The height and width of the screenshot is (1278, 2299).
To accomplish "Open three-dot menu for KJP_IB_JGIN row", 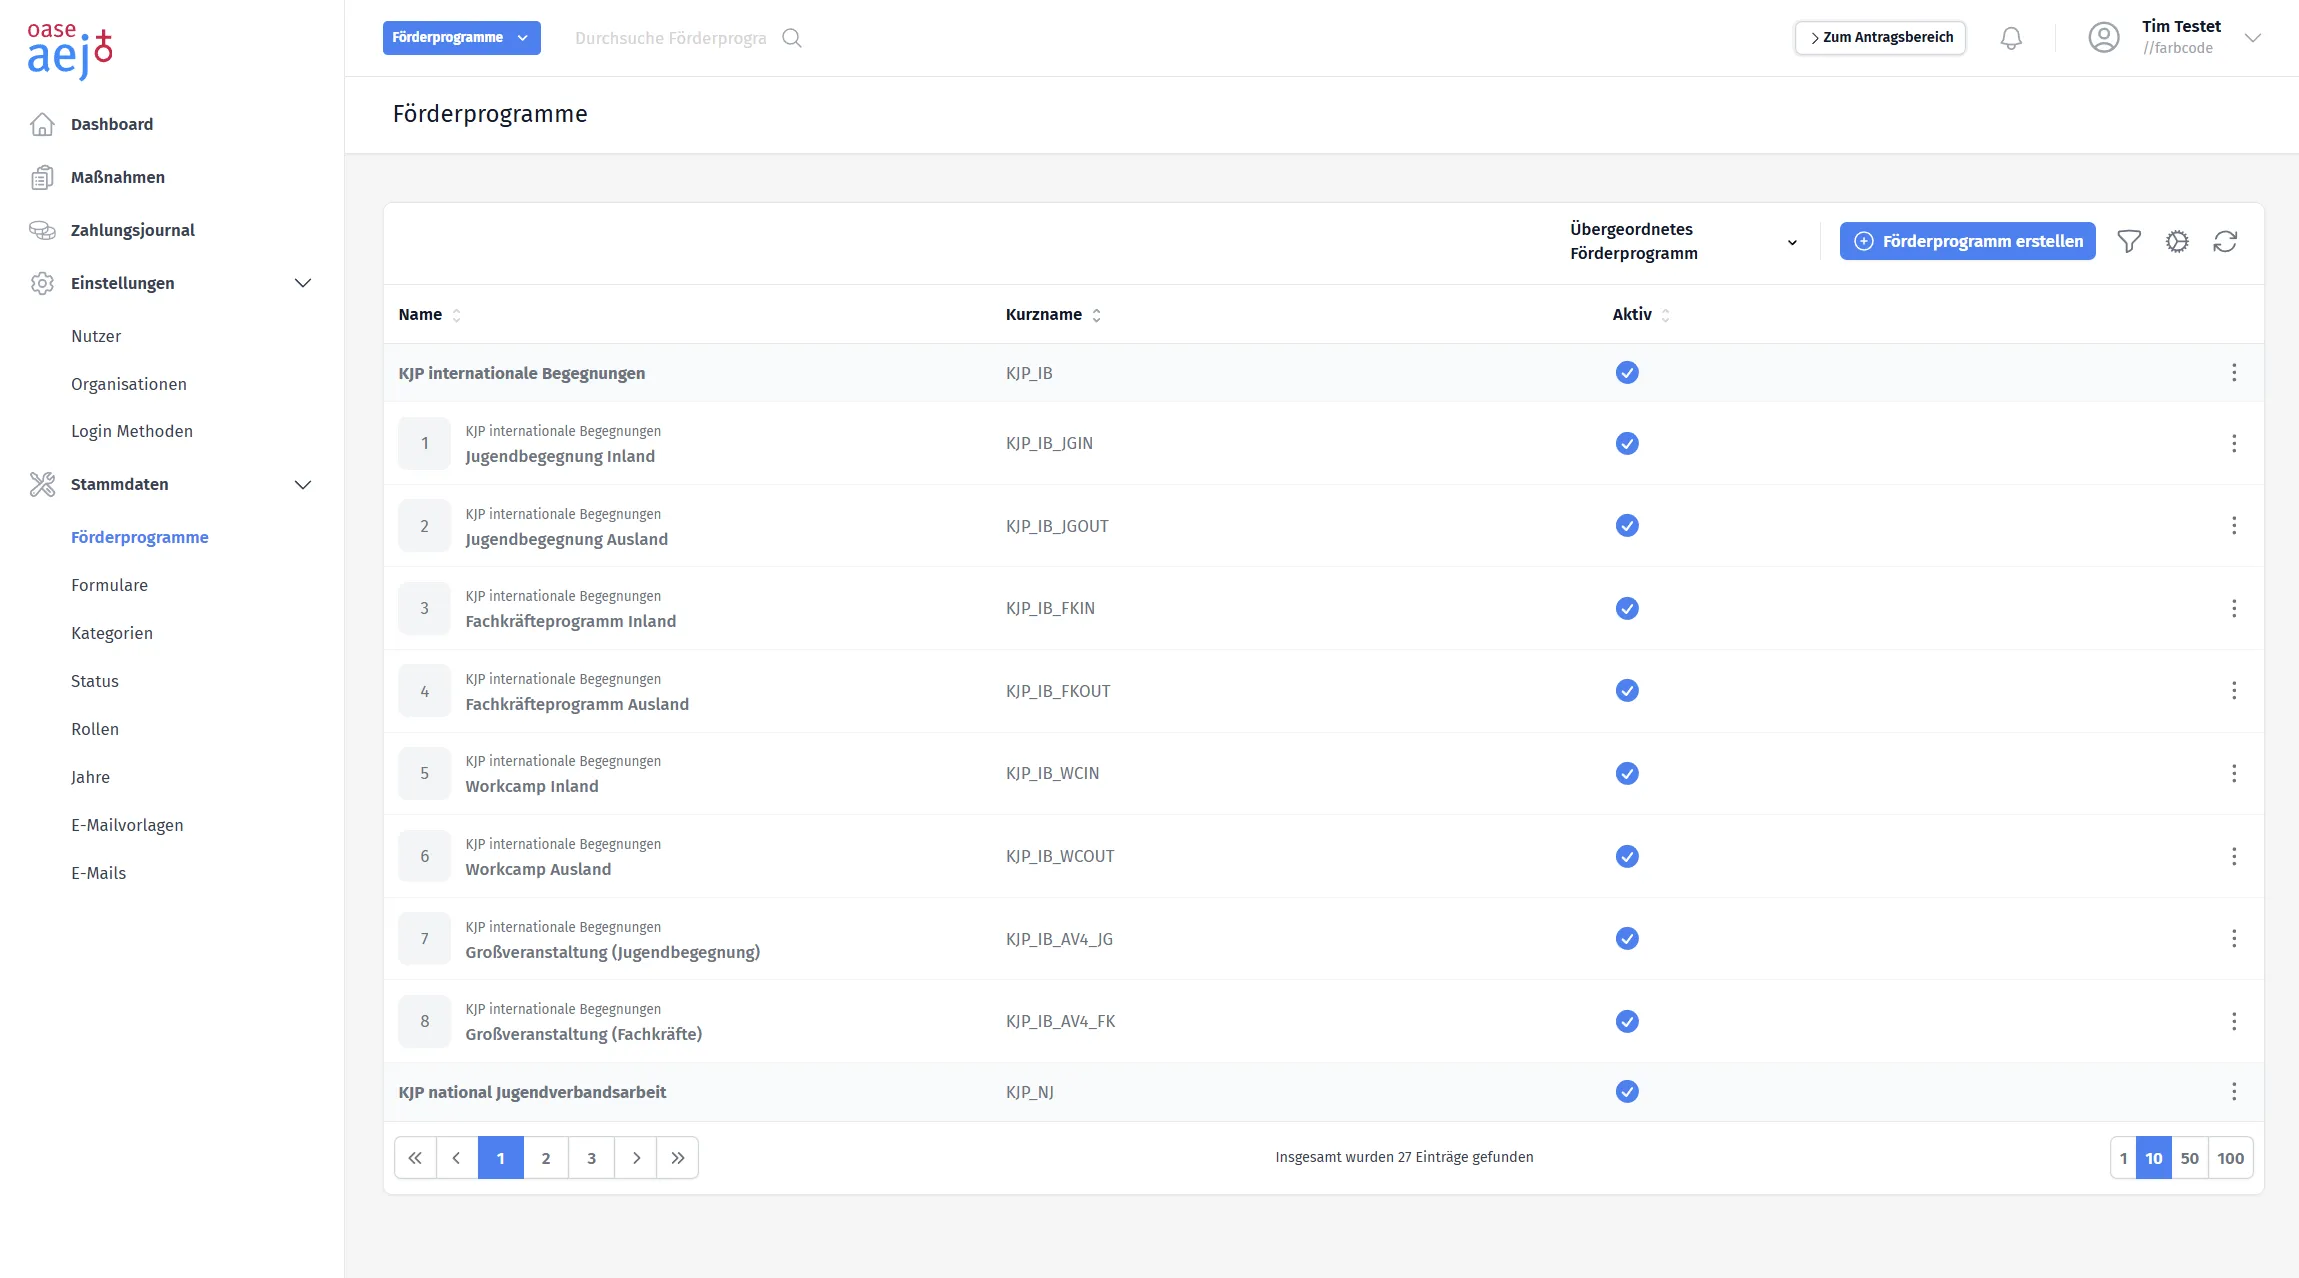I will pyautogui.click(x=2234, y=443).
